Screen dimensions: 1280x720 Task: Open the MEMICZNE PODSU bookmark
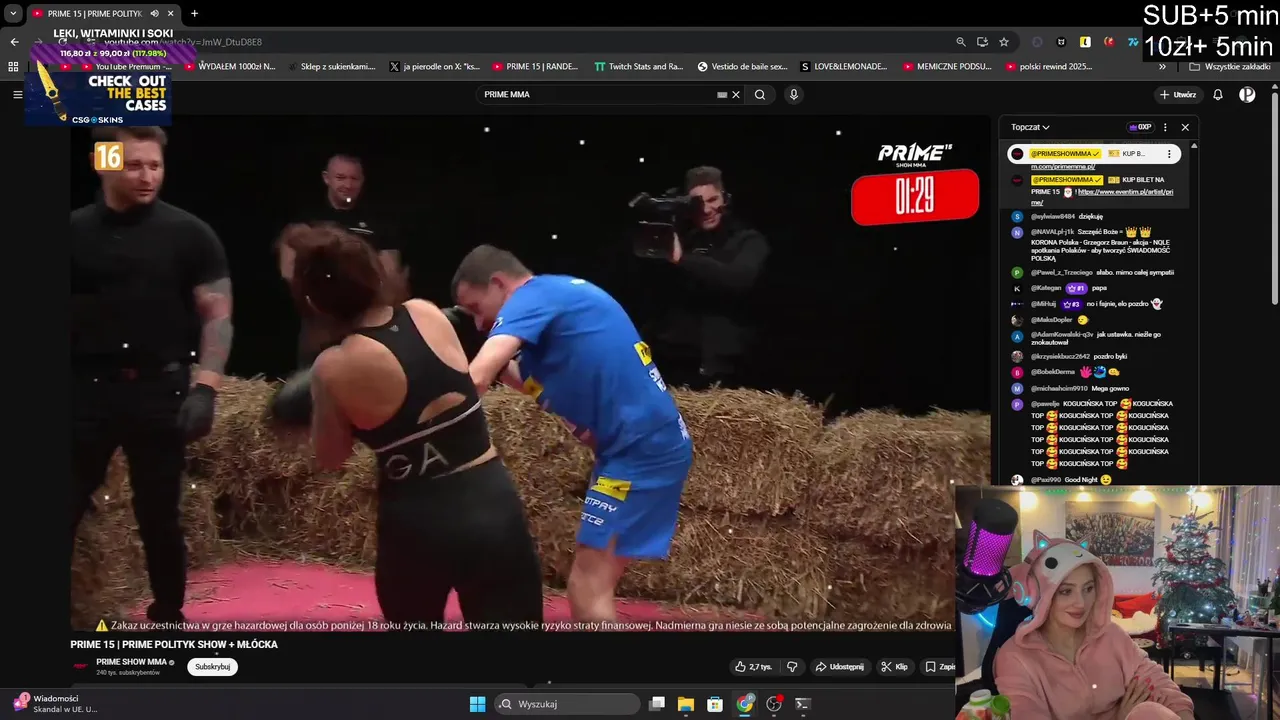click(947, 67)
